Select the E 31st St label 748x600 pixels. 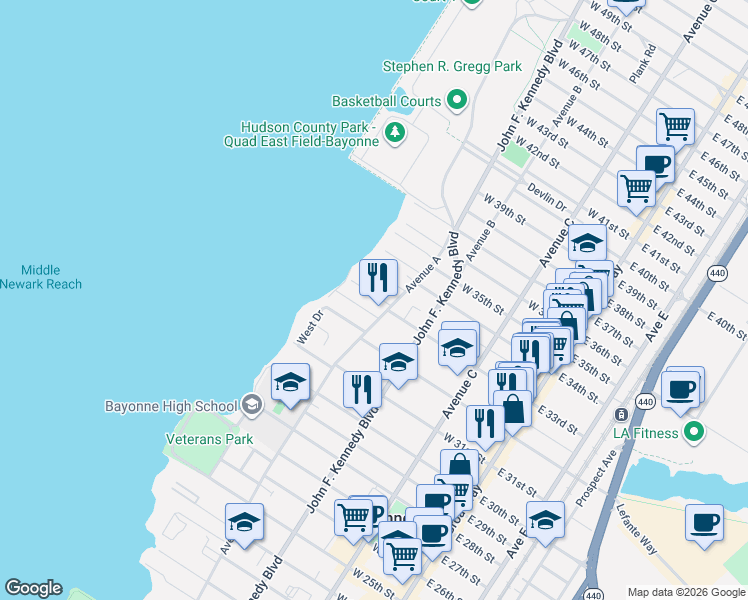pos(517,482)
